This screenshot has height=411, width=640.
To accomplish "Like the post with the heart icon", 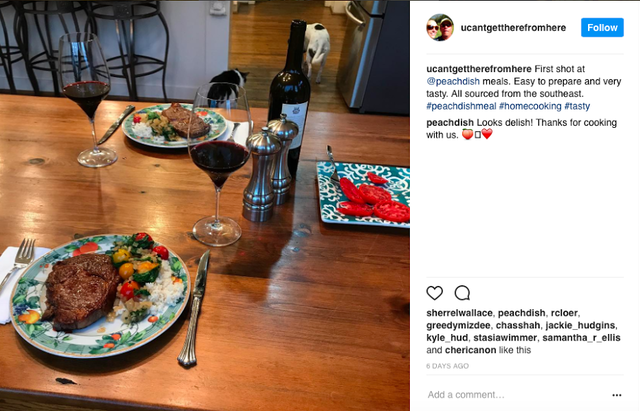I will (434, 293).
